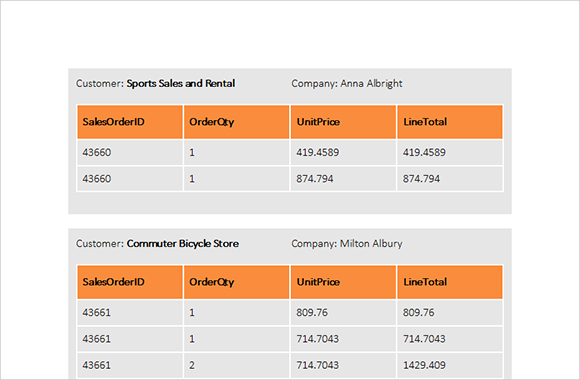Click the first table's SalesOrderID header
Screen dimensions: 580x380
(x=130, y=122)
